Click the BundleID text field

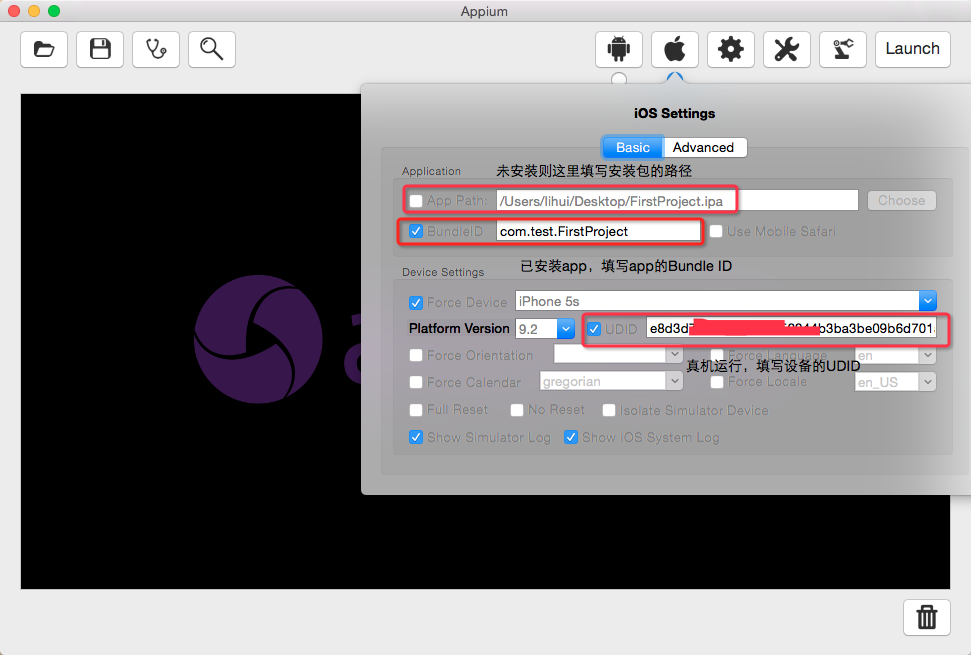[598, 232]
